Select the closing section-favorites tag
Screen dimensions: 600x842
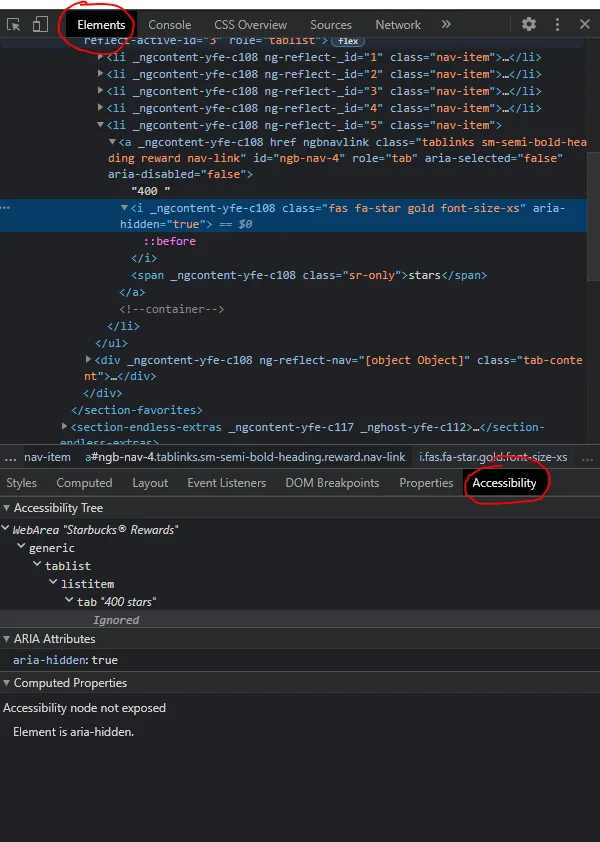tap(137, 410)
